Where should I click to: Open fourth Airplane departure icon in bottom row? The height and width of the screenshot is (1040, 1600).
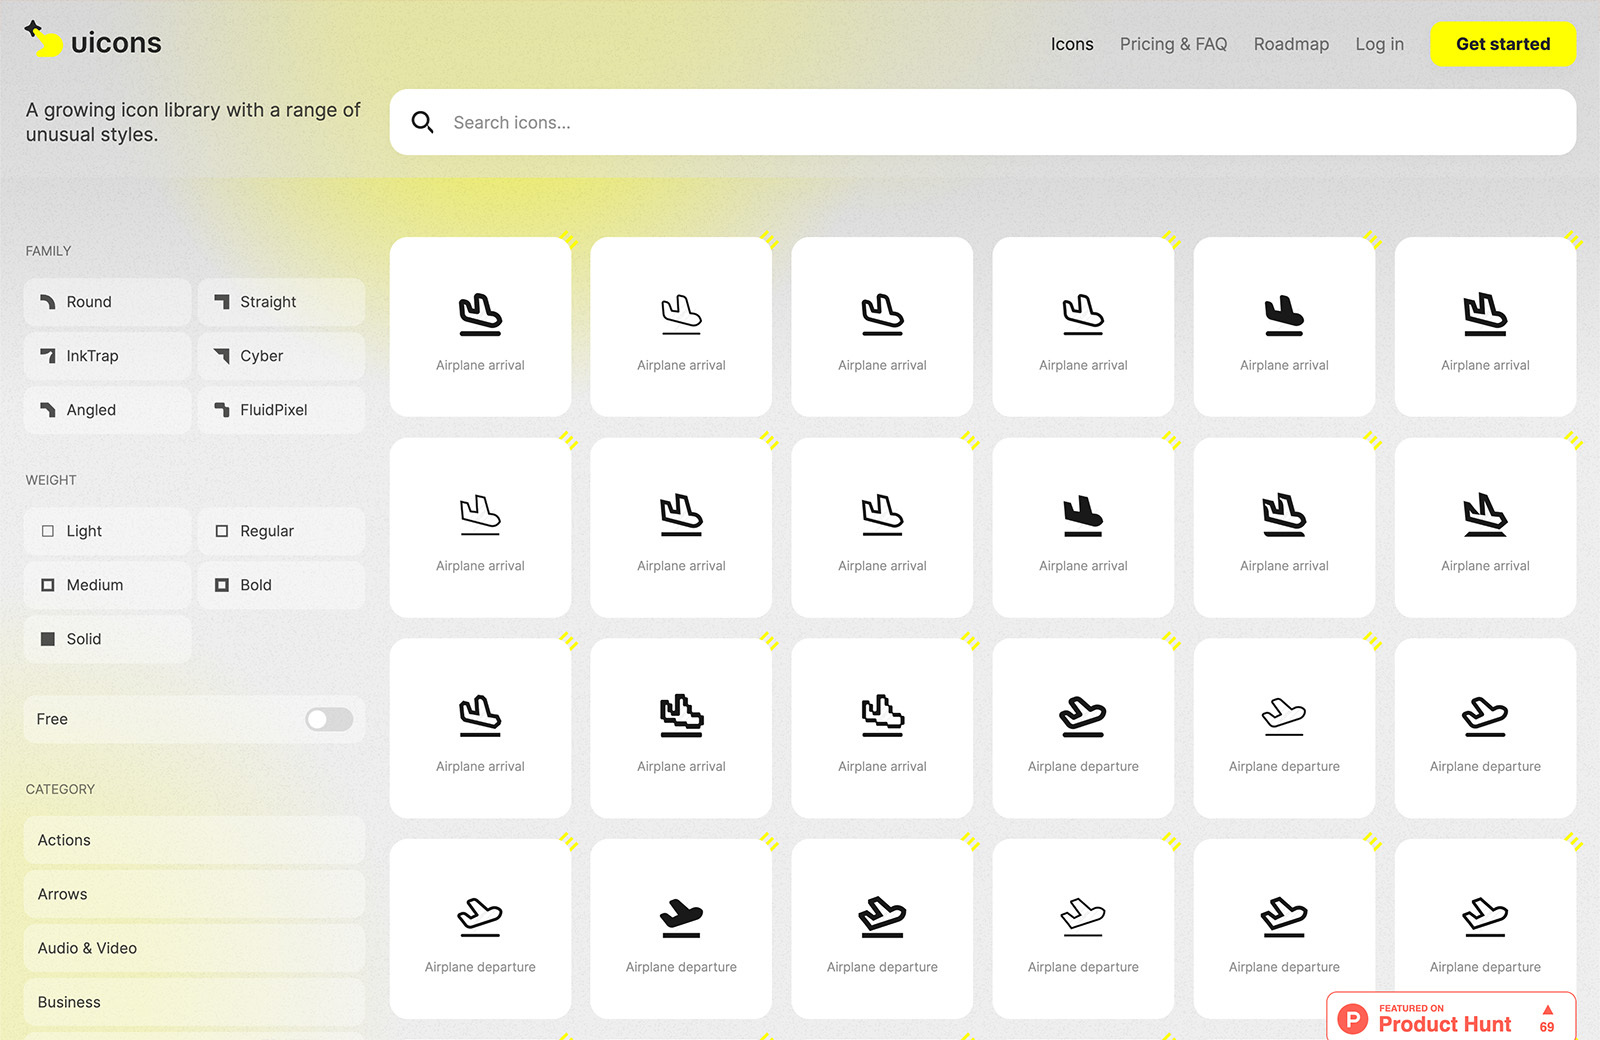(x=1083, y=929)
